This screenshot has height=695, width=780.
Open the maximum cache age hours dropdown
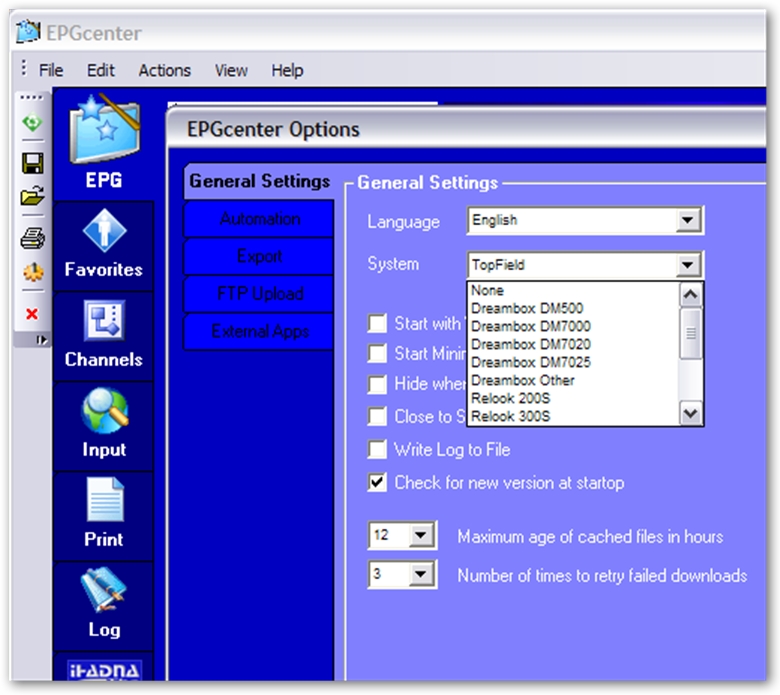coord(422,537)
